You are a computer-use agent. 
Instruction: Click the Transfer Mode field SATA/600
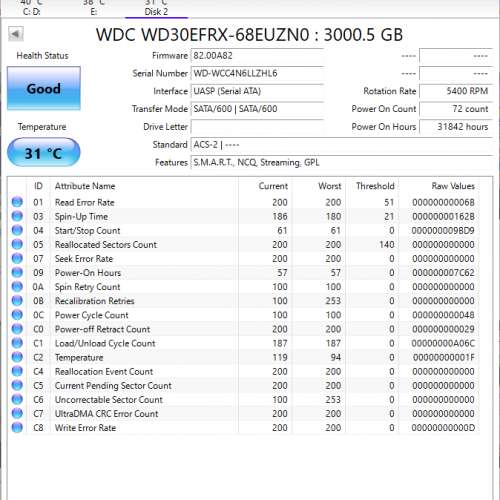point(257,109)
